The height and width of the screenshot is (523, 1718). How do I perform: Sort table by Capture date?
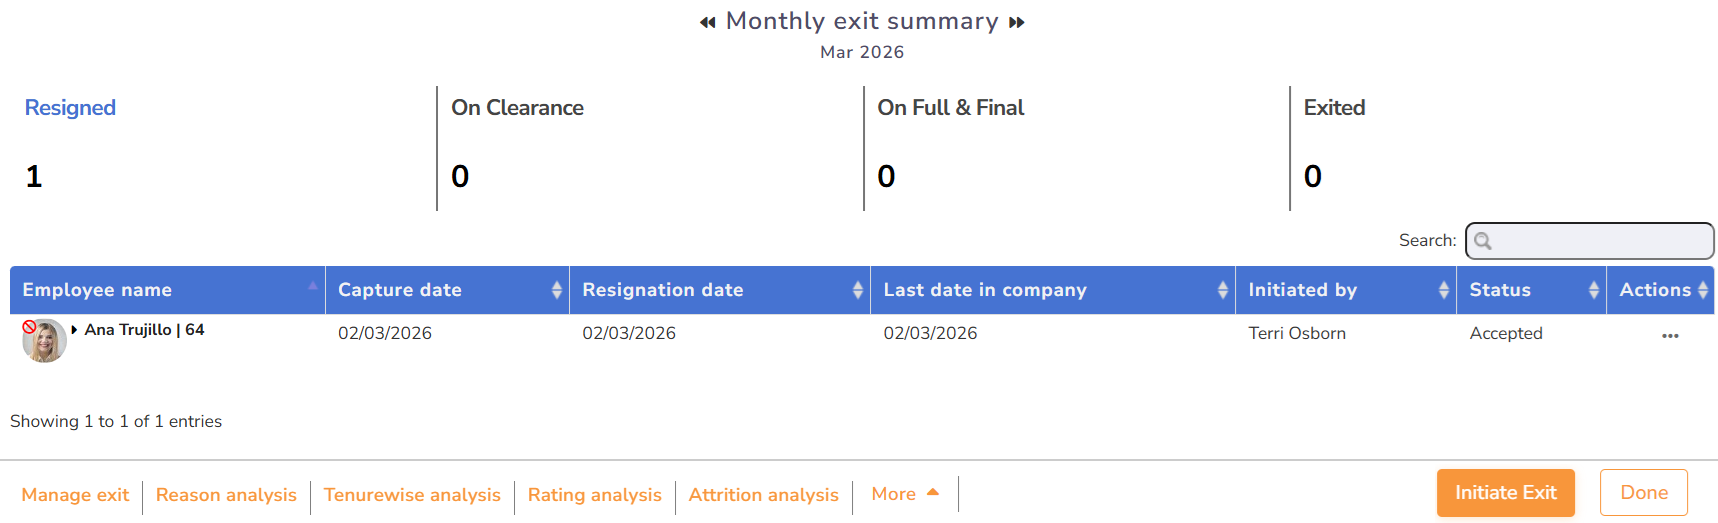tap(446, 290)
